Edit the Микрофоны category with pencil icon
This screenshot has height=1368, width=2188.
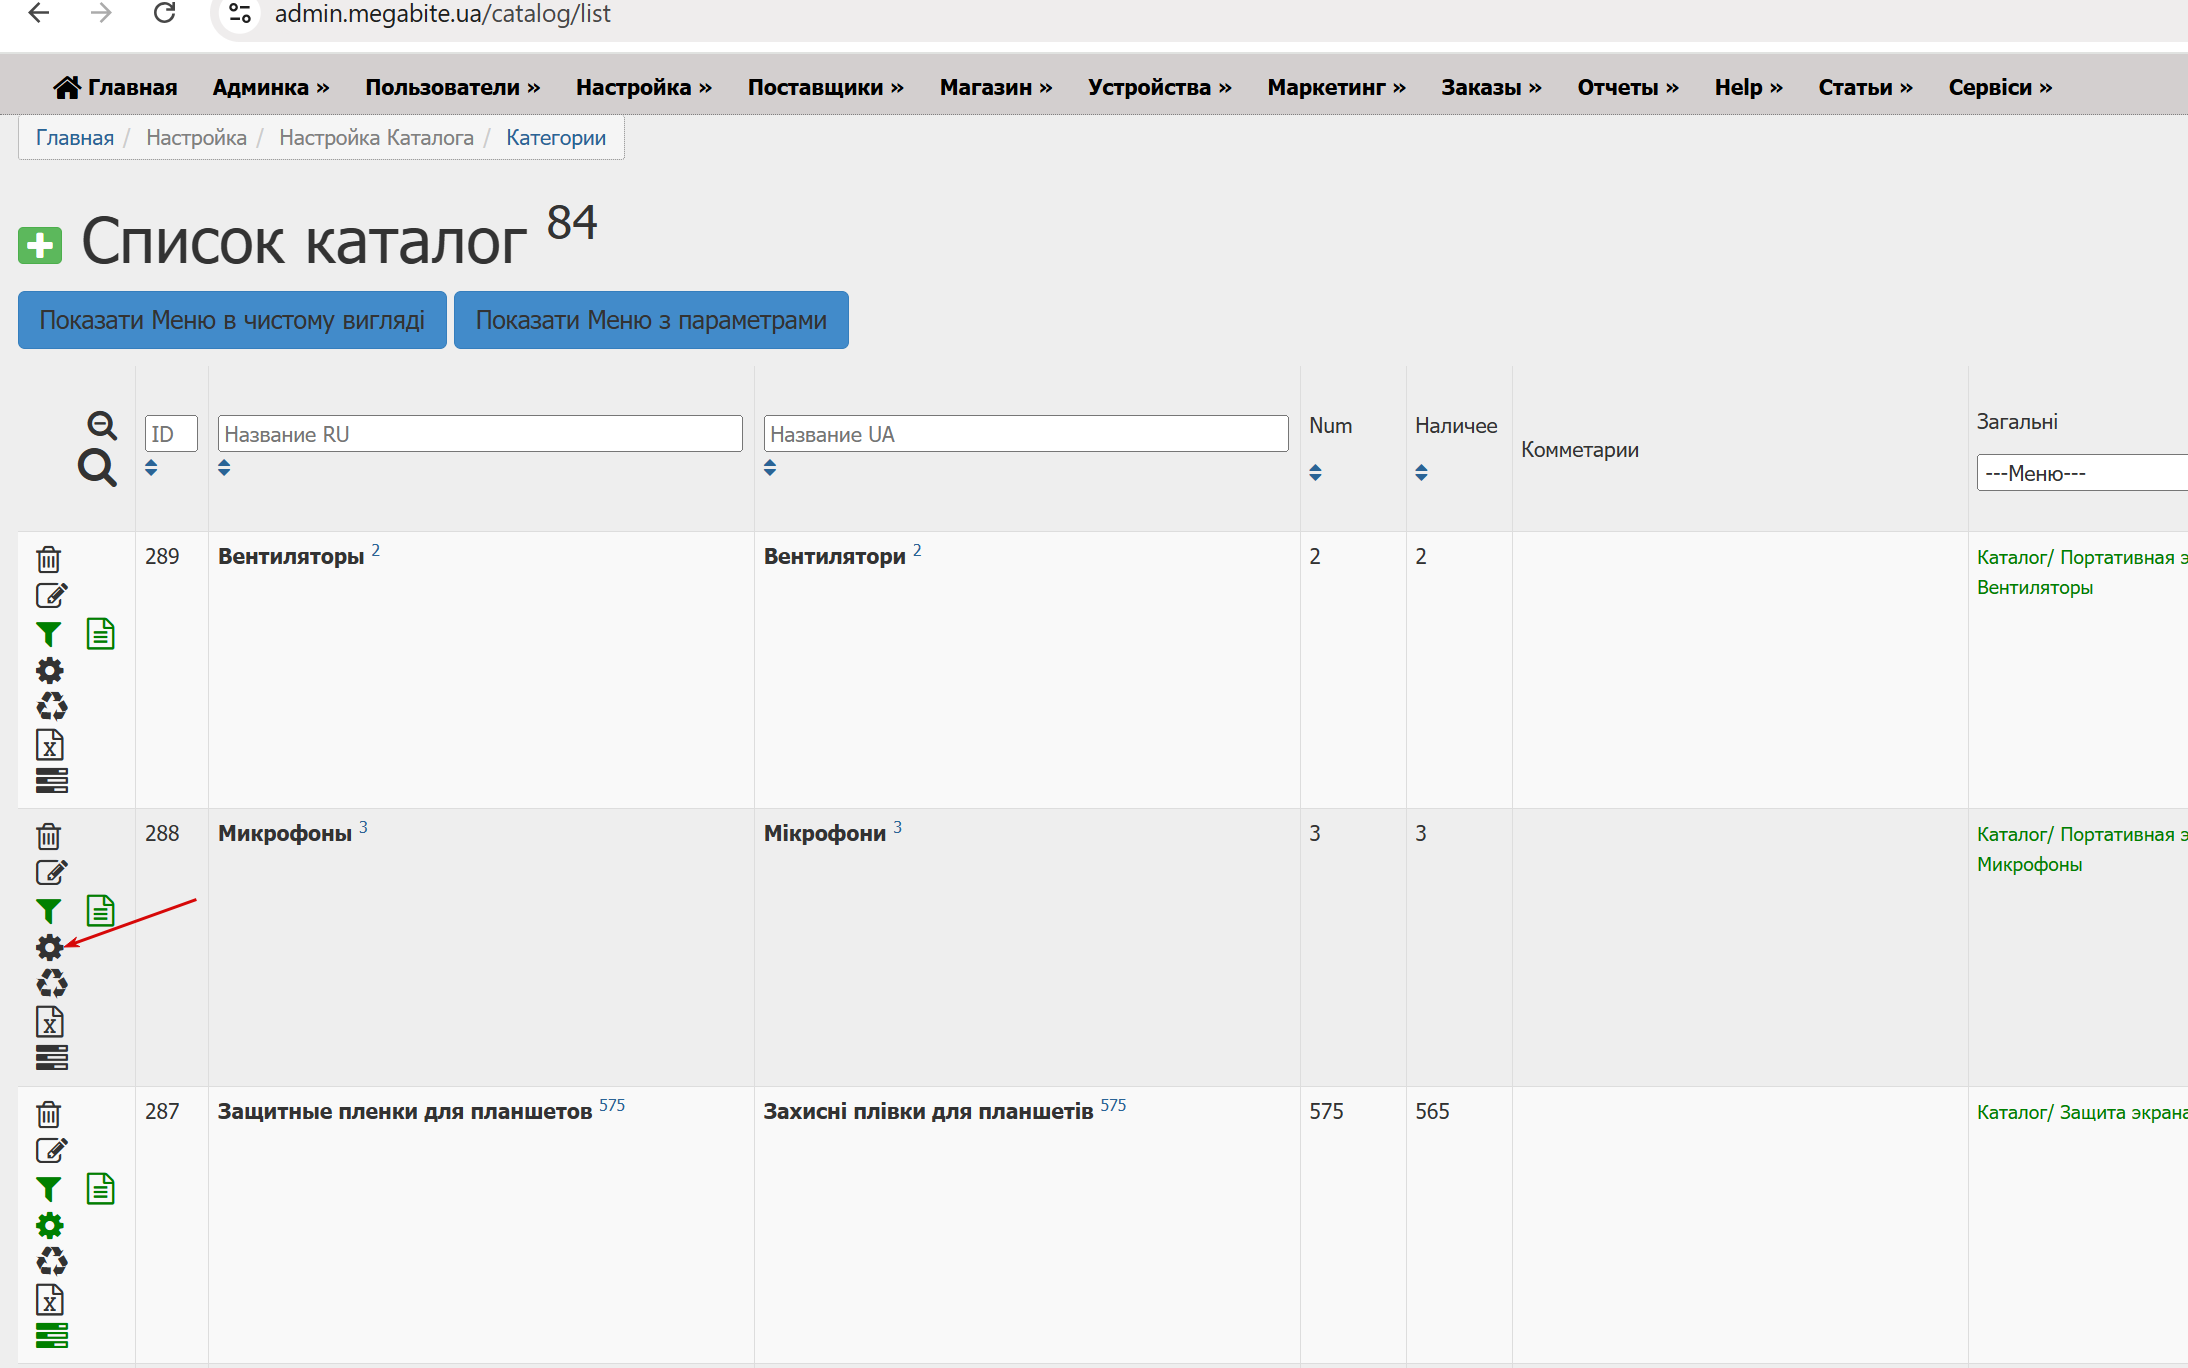51,872
